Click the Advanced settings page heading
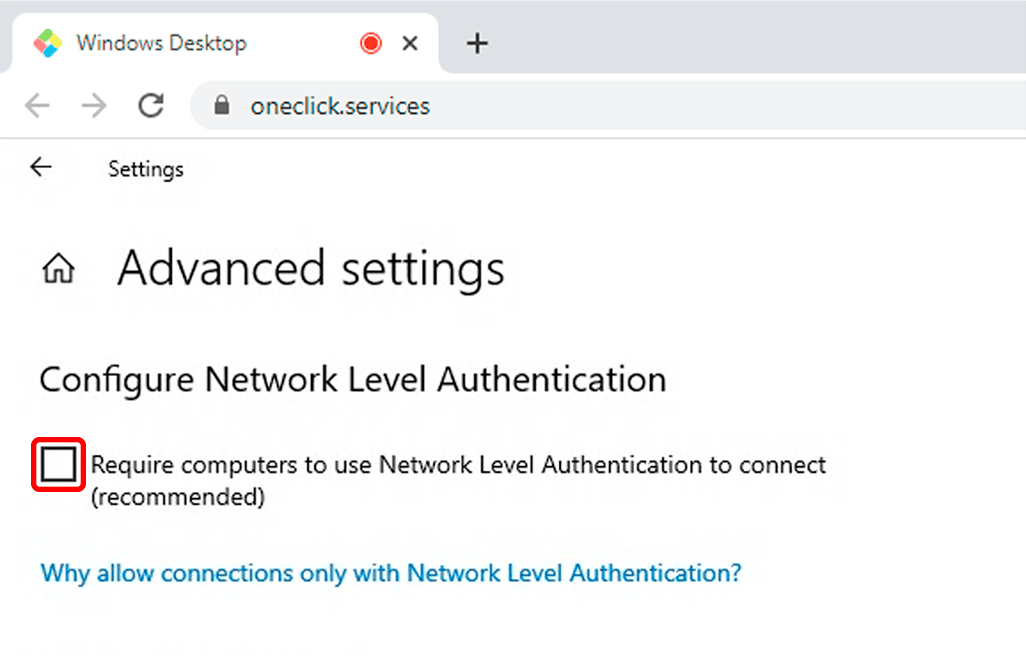Screen dimensions: 1026x656 pos(310,269)
